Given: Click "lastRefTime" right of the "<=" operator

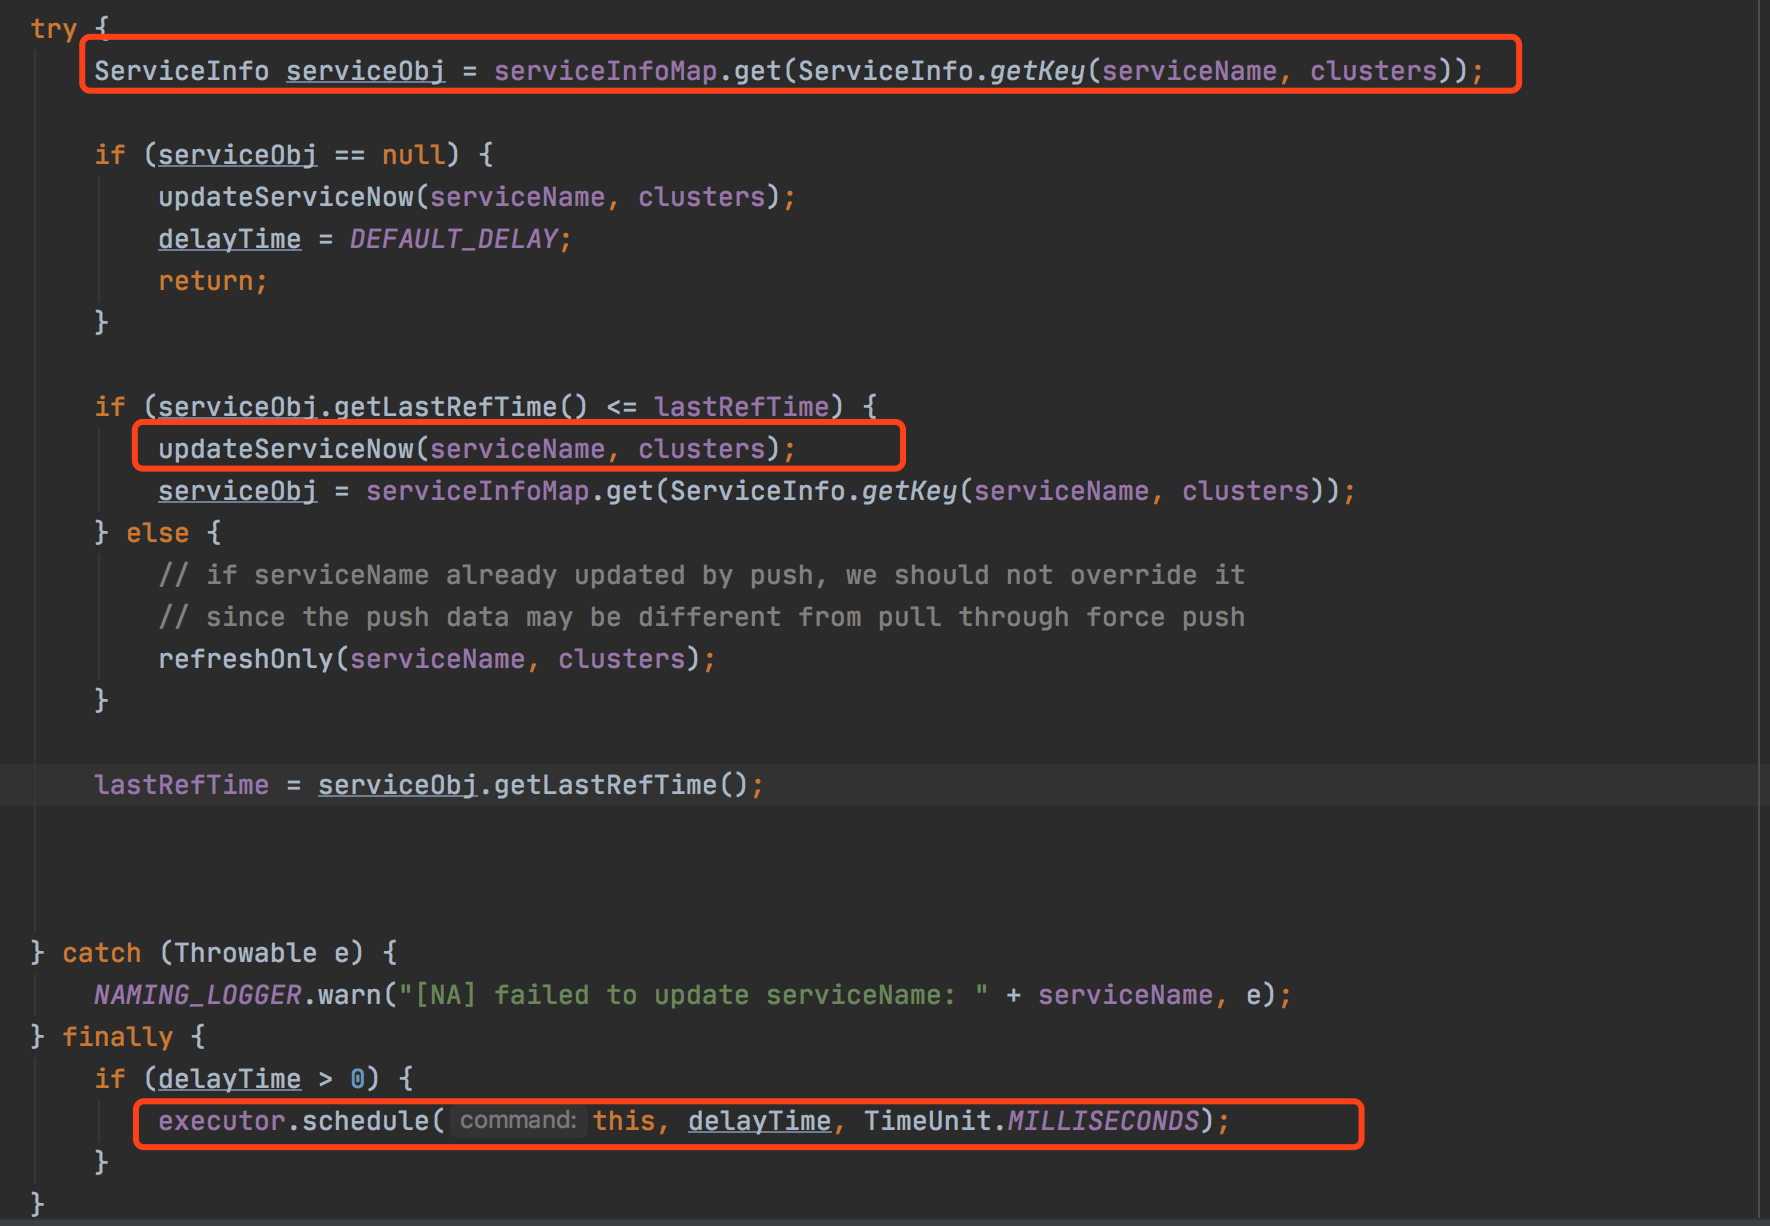Looking at the screenshot, I should point(741,407).
